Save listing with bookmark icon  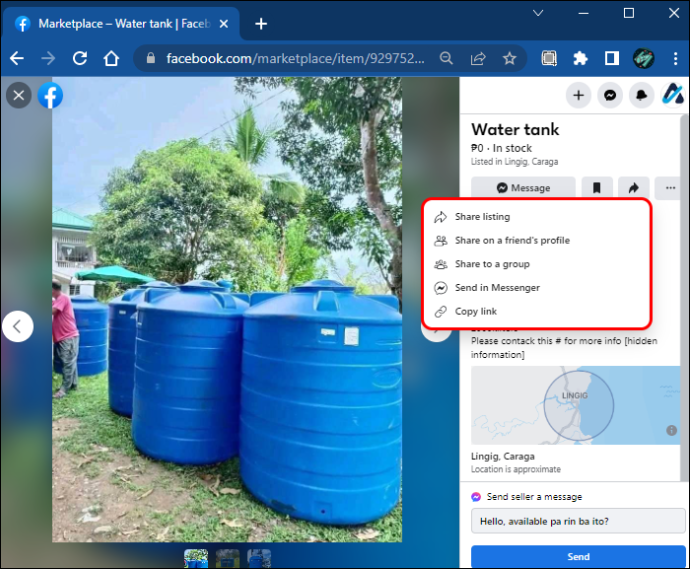[x=597, y=188]
